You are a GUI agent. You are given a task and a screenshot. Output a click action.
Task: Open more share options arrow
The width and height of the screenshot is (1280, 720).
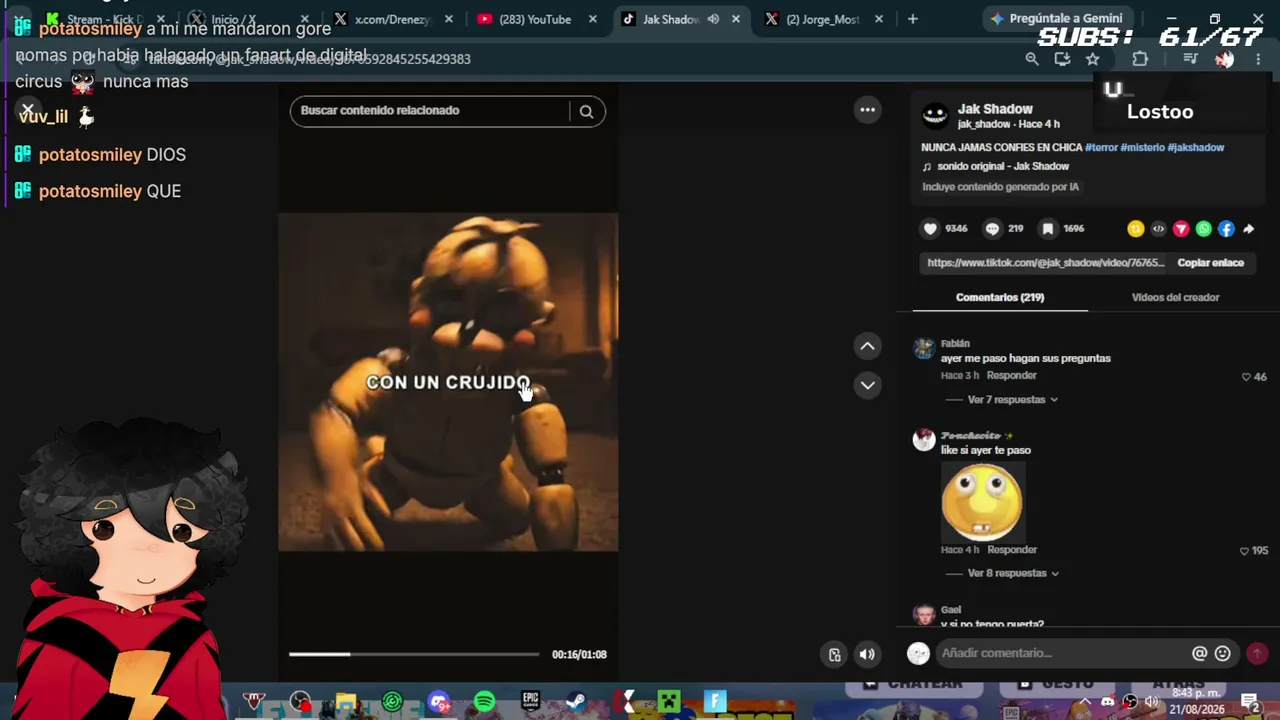(1249, 229)
